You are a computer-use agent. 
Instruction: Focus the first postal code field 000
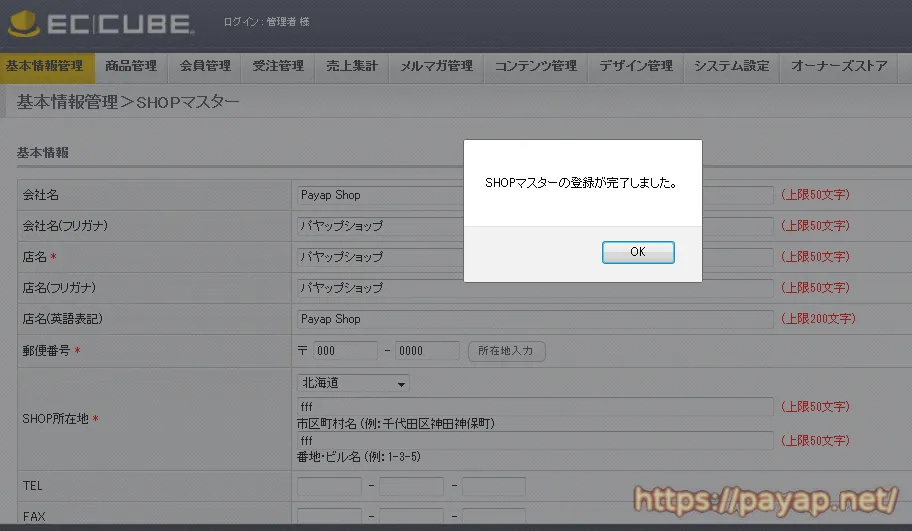[345, 351]
